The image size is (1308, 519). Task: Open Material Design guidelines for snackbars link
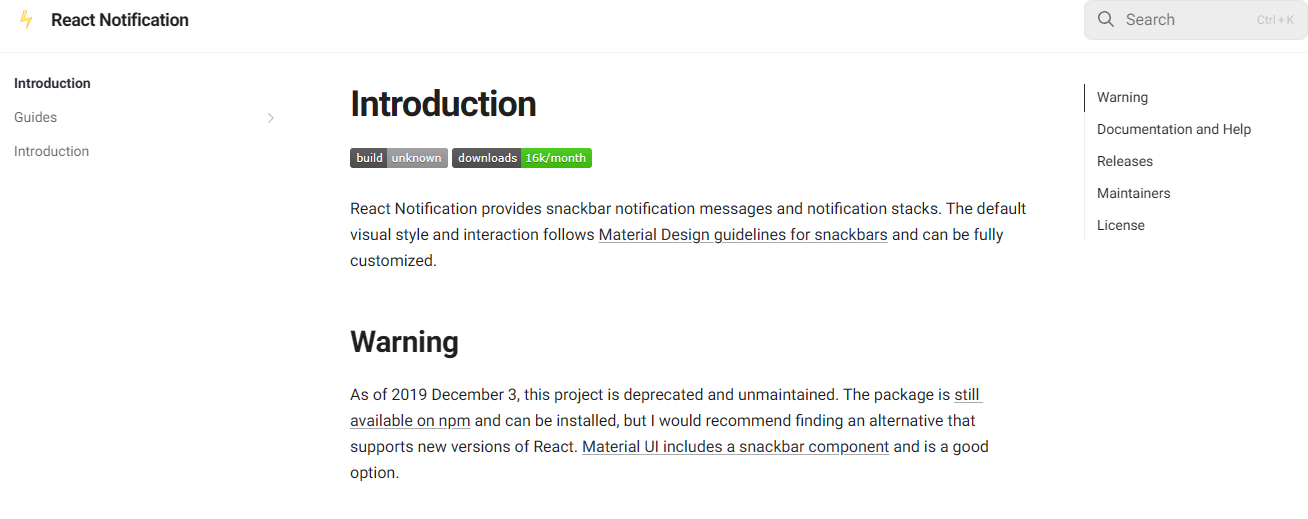(743, 235)
